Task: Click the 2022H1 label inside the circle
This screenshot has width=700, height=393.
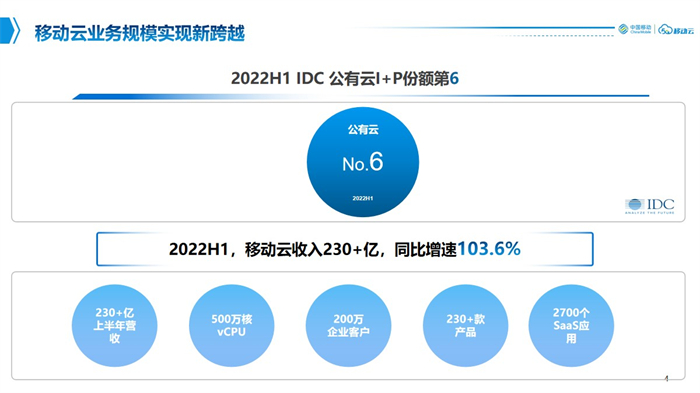Action: pyautogui.click(x=362, y=198)
